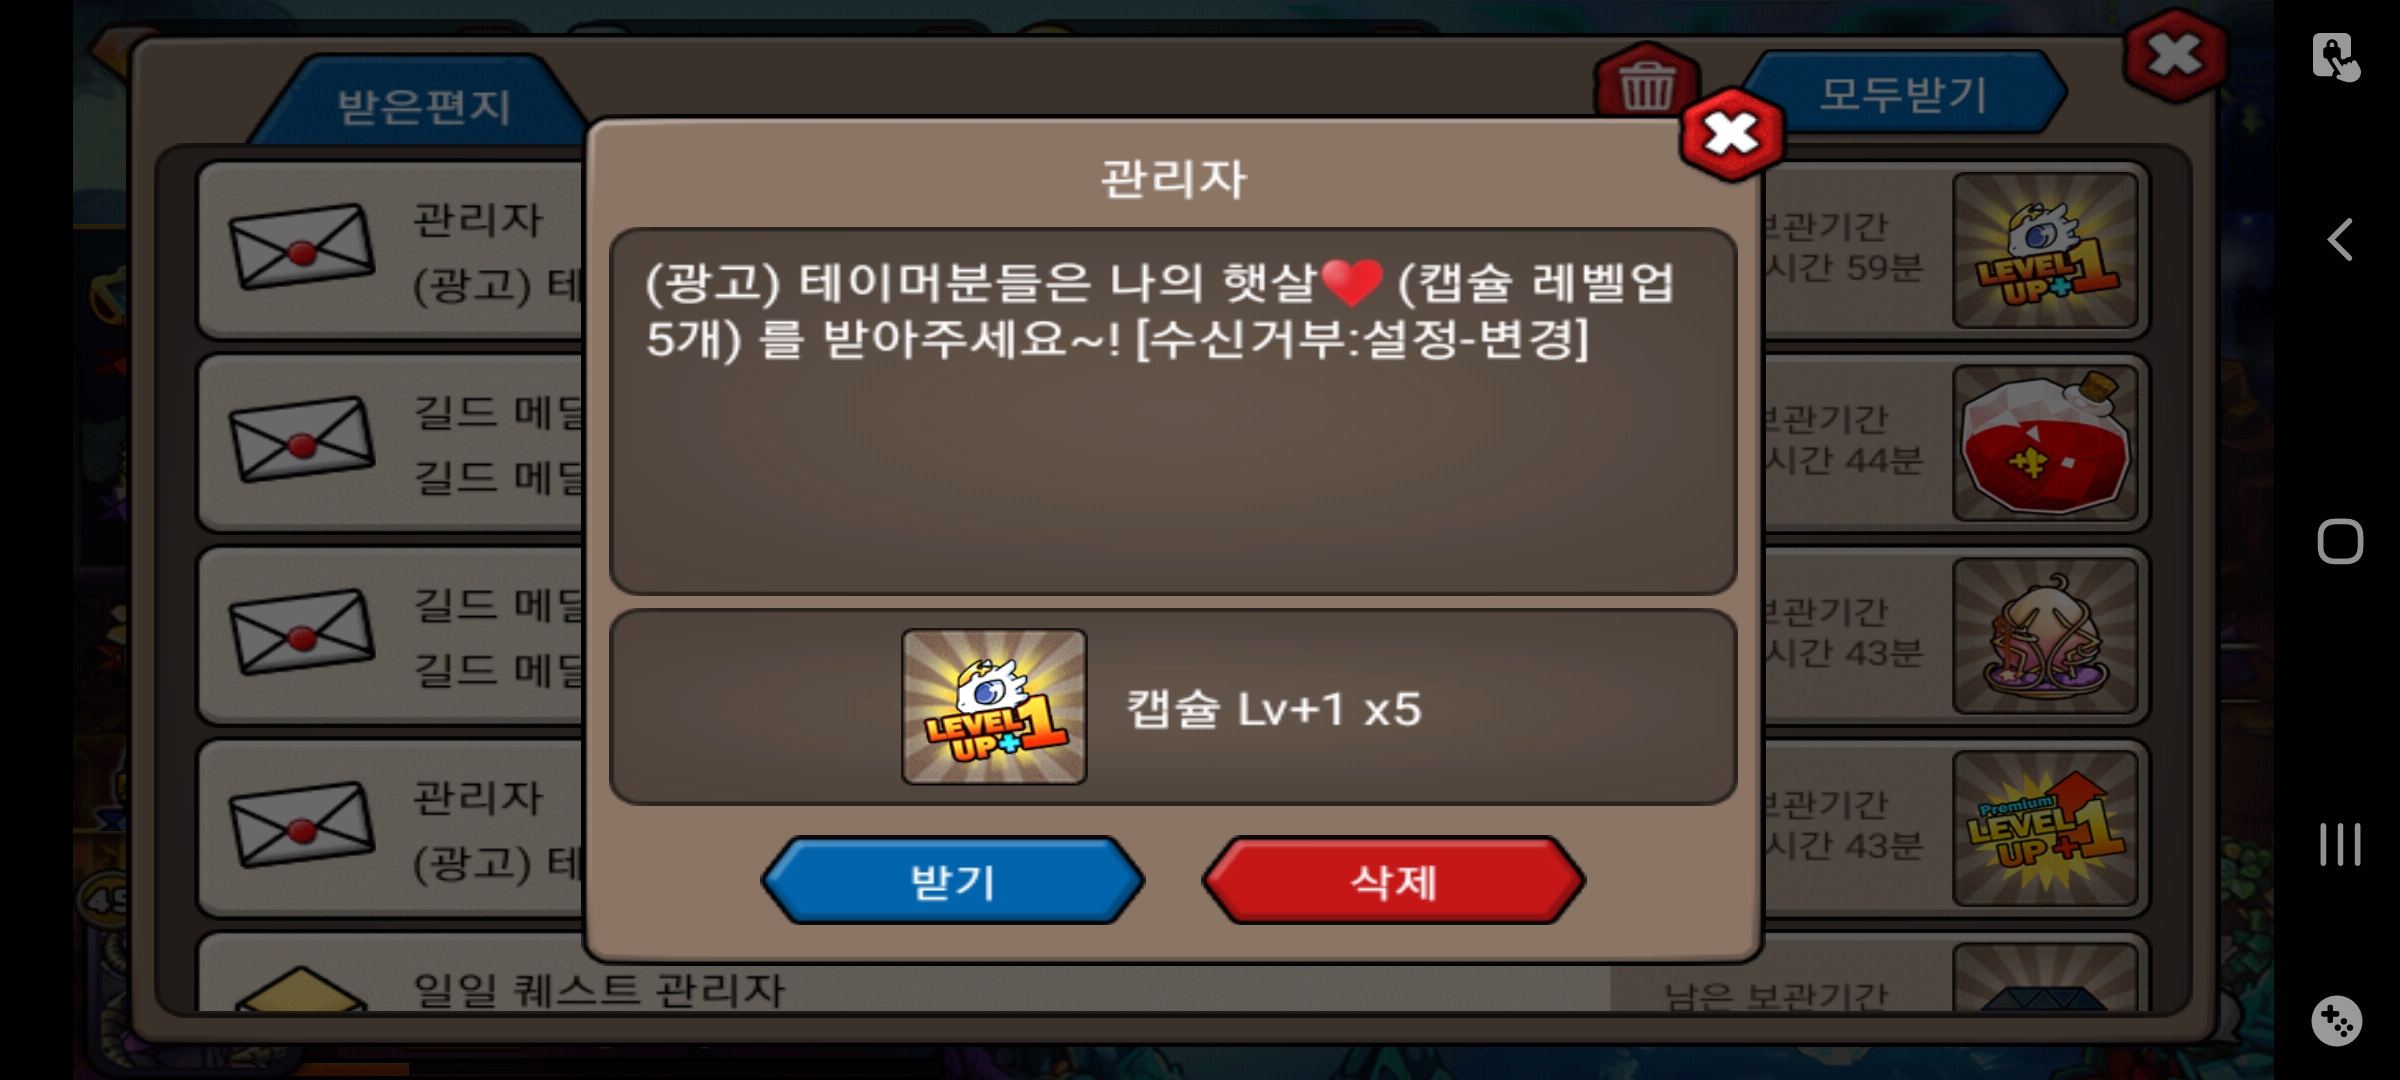Viewport: 2400px width, 1080px height.
Task: Switch to the 받은편지 tab
Action: (x=424, y=105)
